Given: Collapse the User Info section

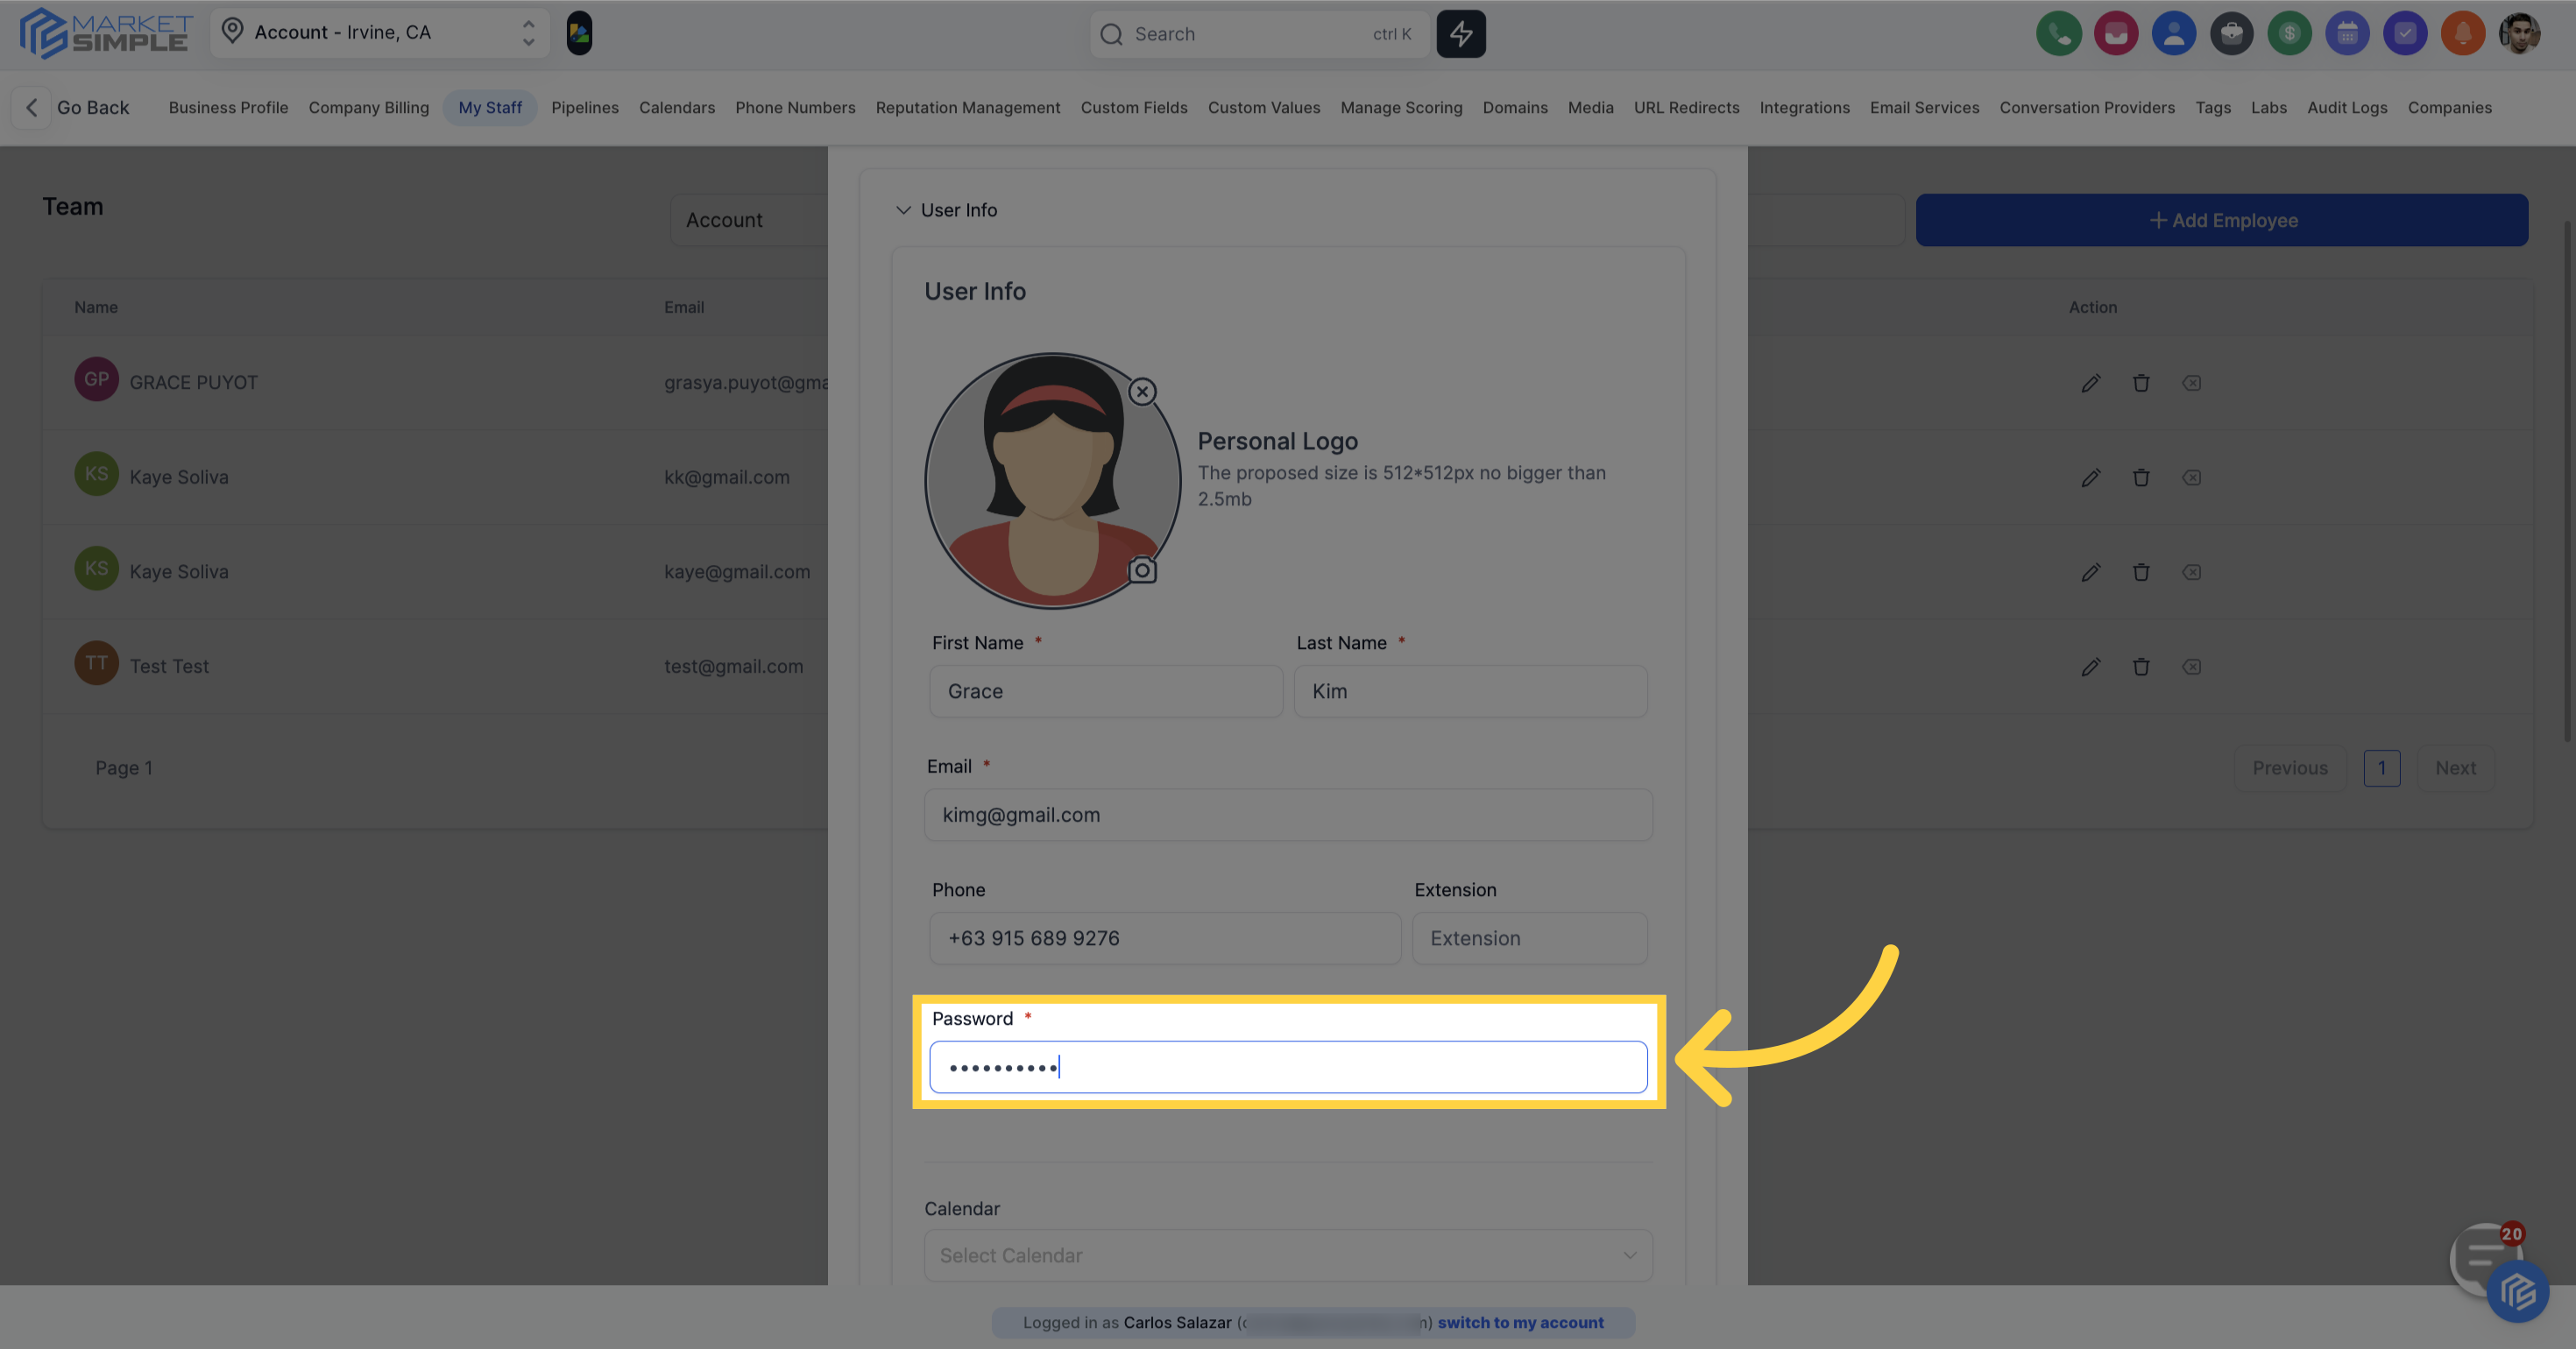Looking at the screenshot, I should pyautogui.click(x=903, y=210).
